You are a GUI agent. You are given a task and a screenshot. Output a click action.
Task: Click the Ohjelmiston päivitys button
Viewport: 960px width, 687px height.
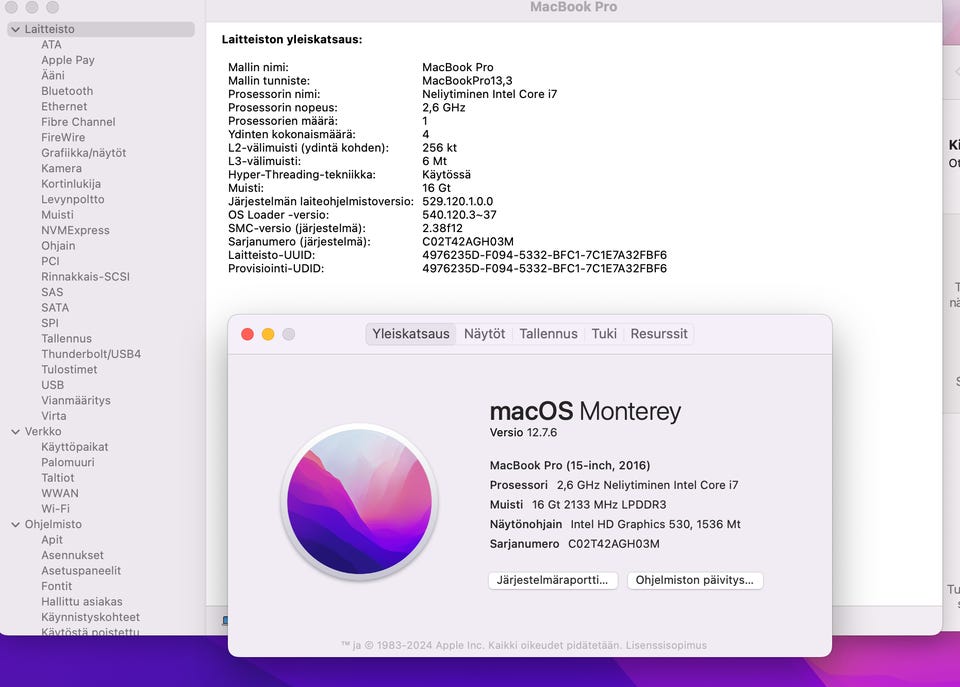click(x=695, y=580)
